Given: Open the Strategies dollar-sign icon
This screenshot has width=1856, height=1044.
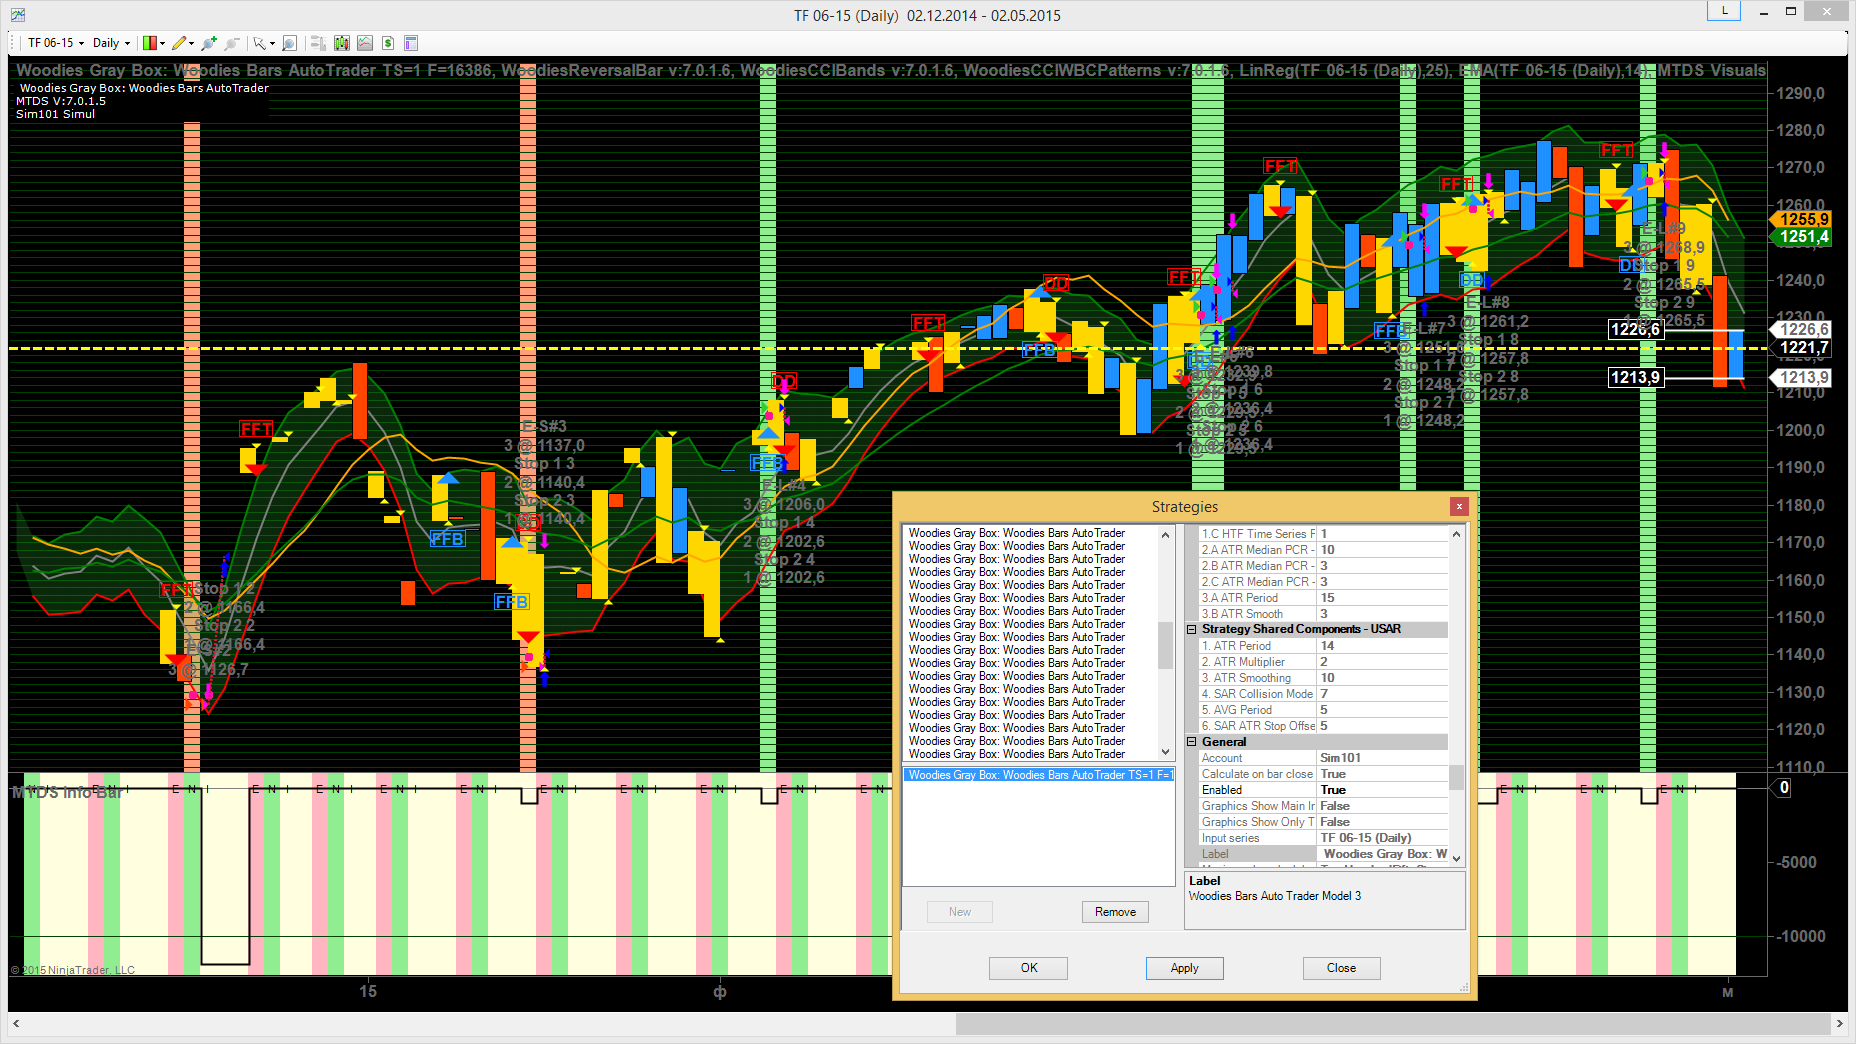Looking at the screenshot, I should (388, 43).
